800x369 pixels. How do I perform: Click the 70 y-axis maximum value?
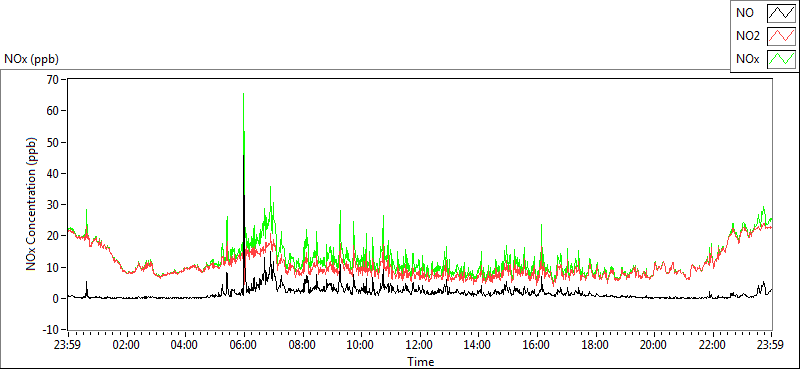(x=52, y=79)
